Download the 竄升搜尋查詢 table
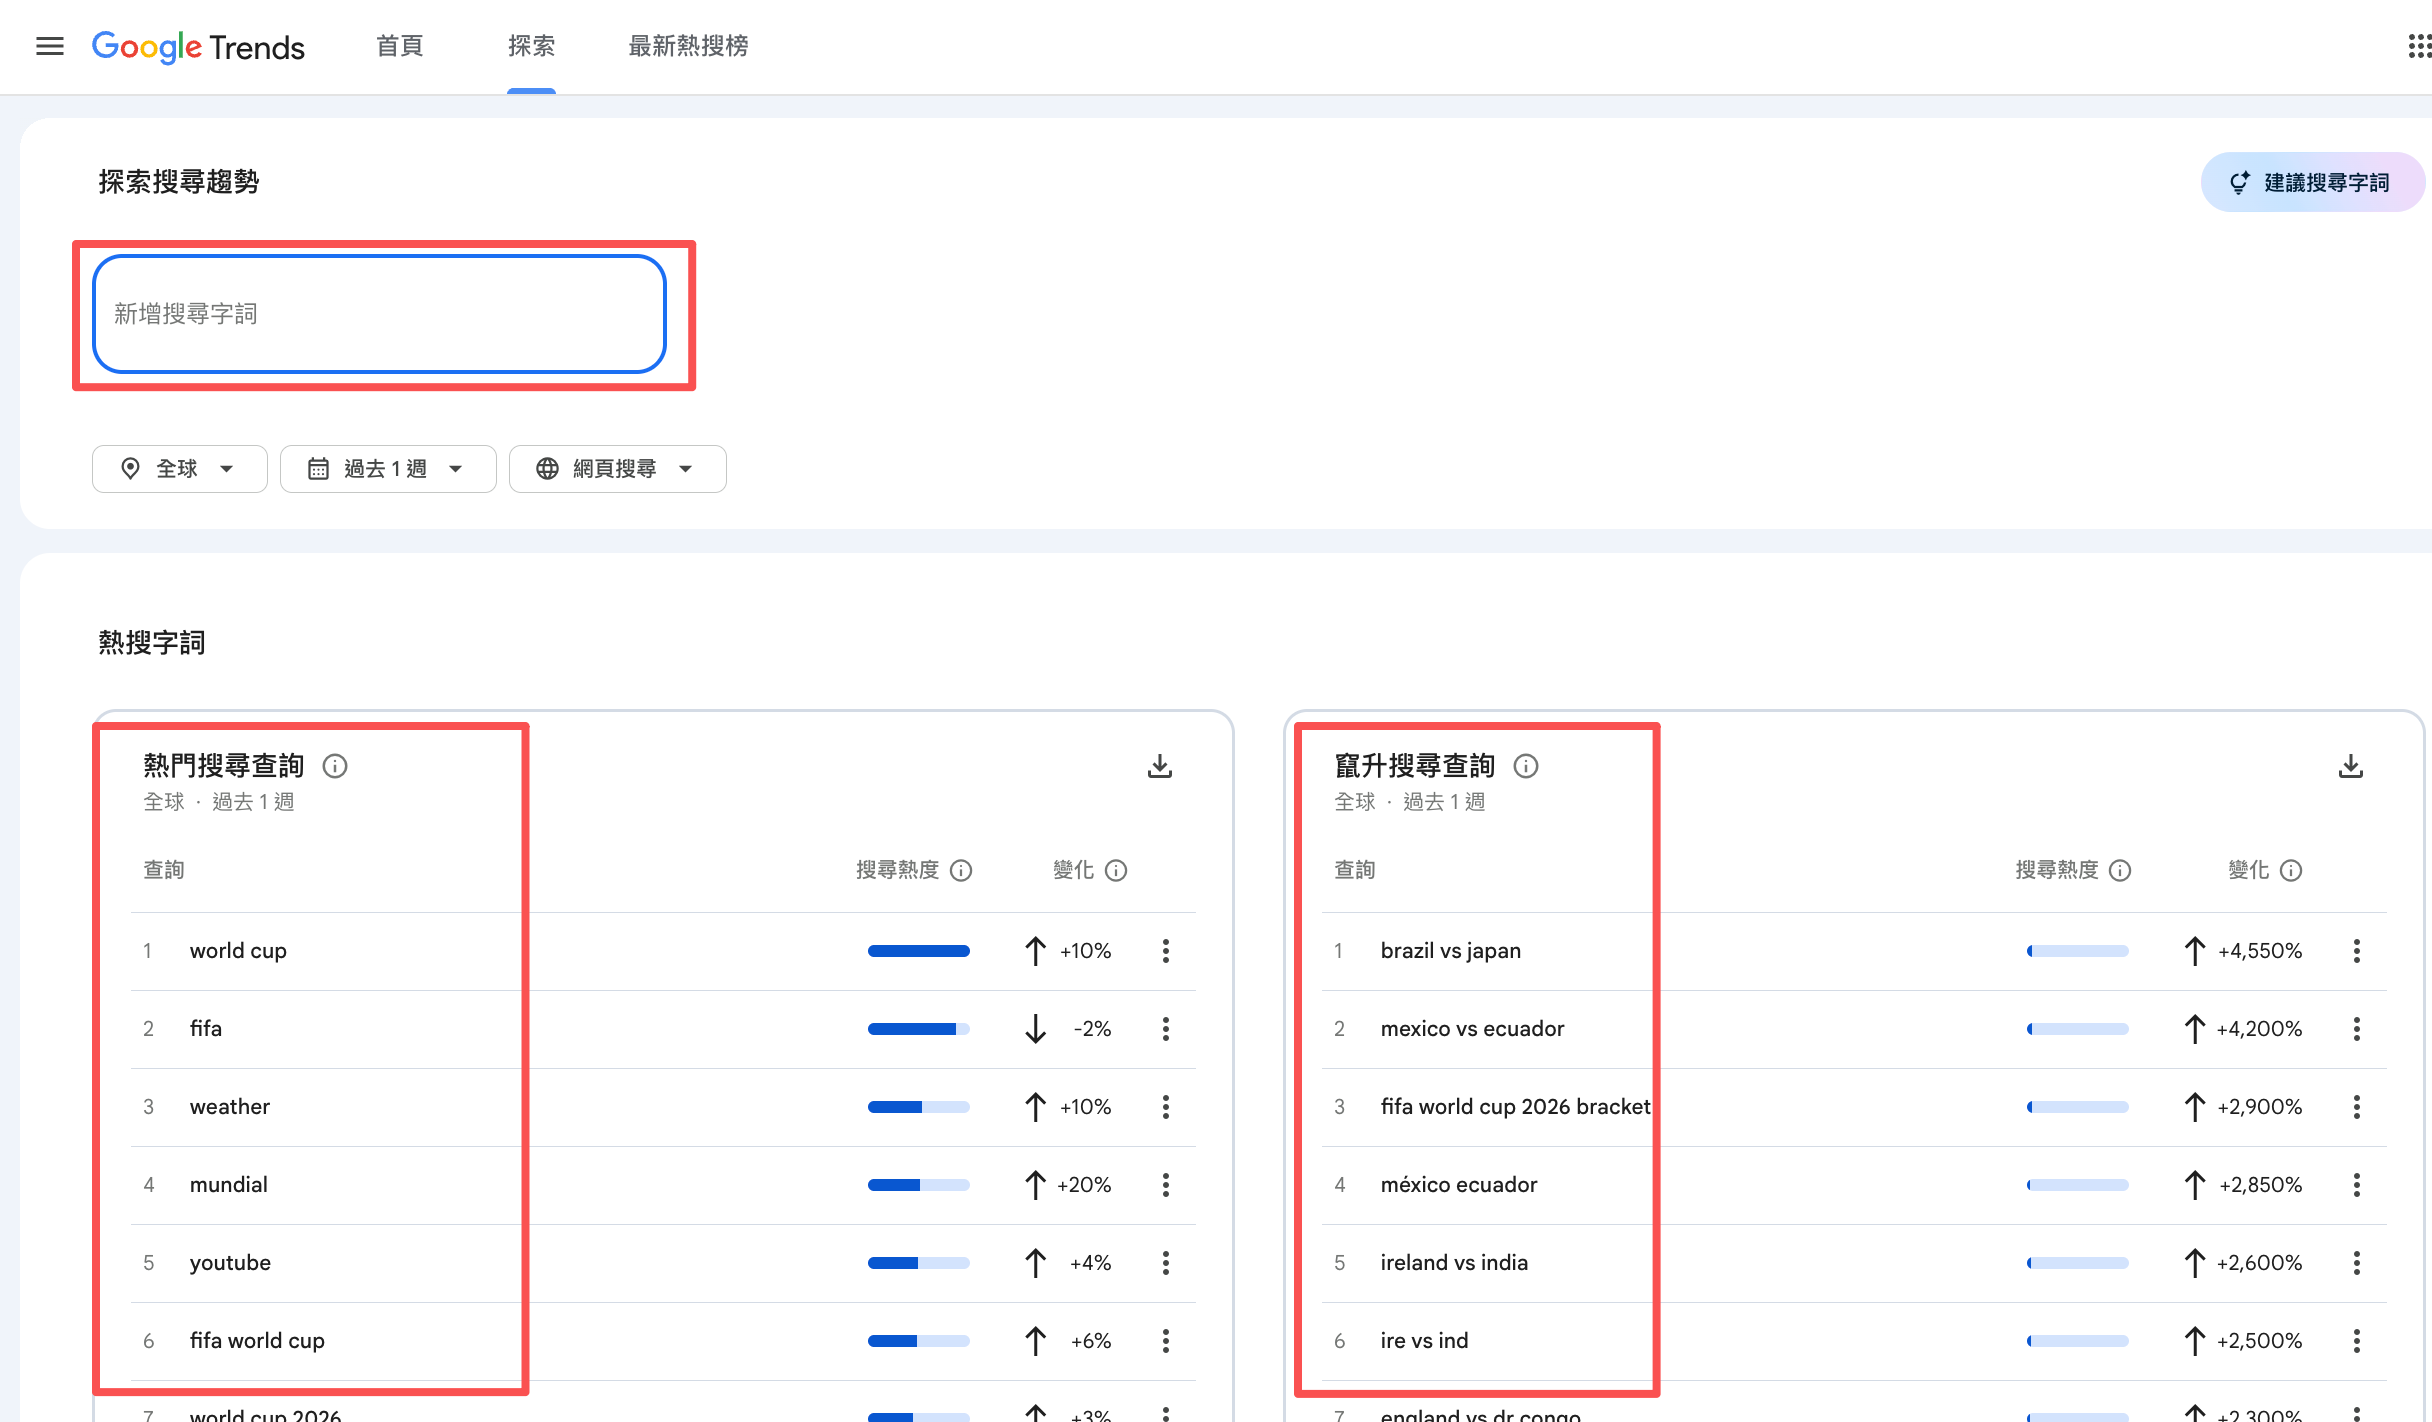 (2351, 767)
